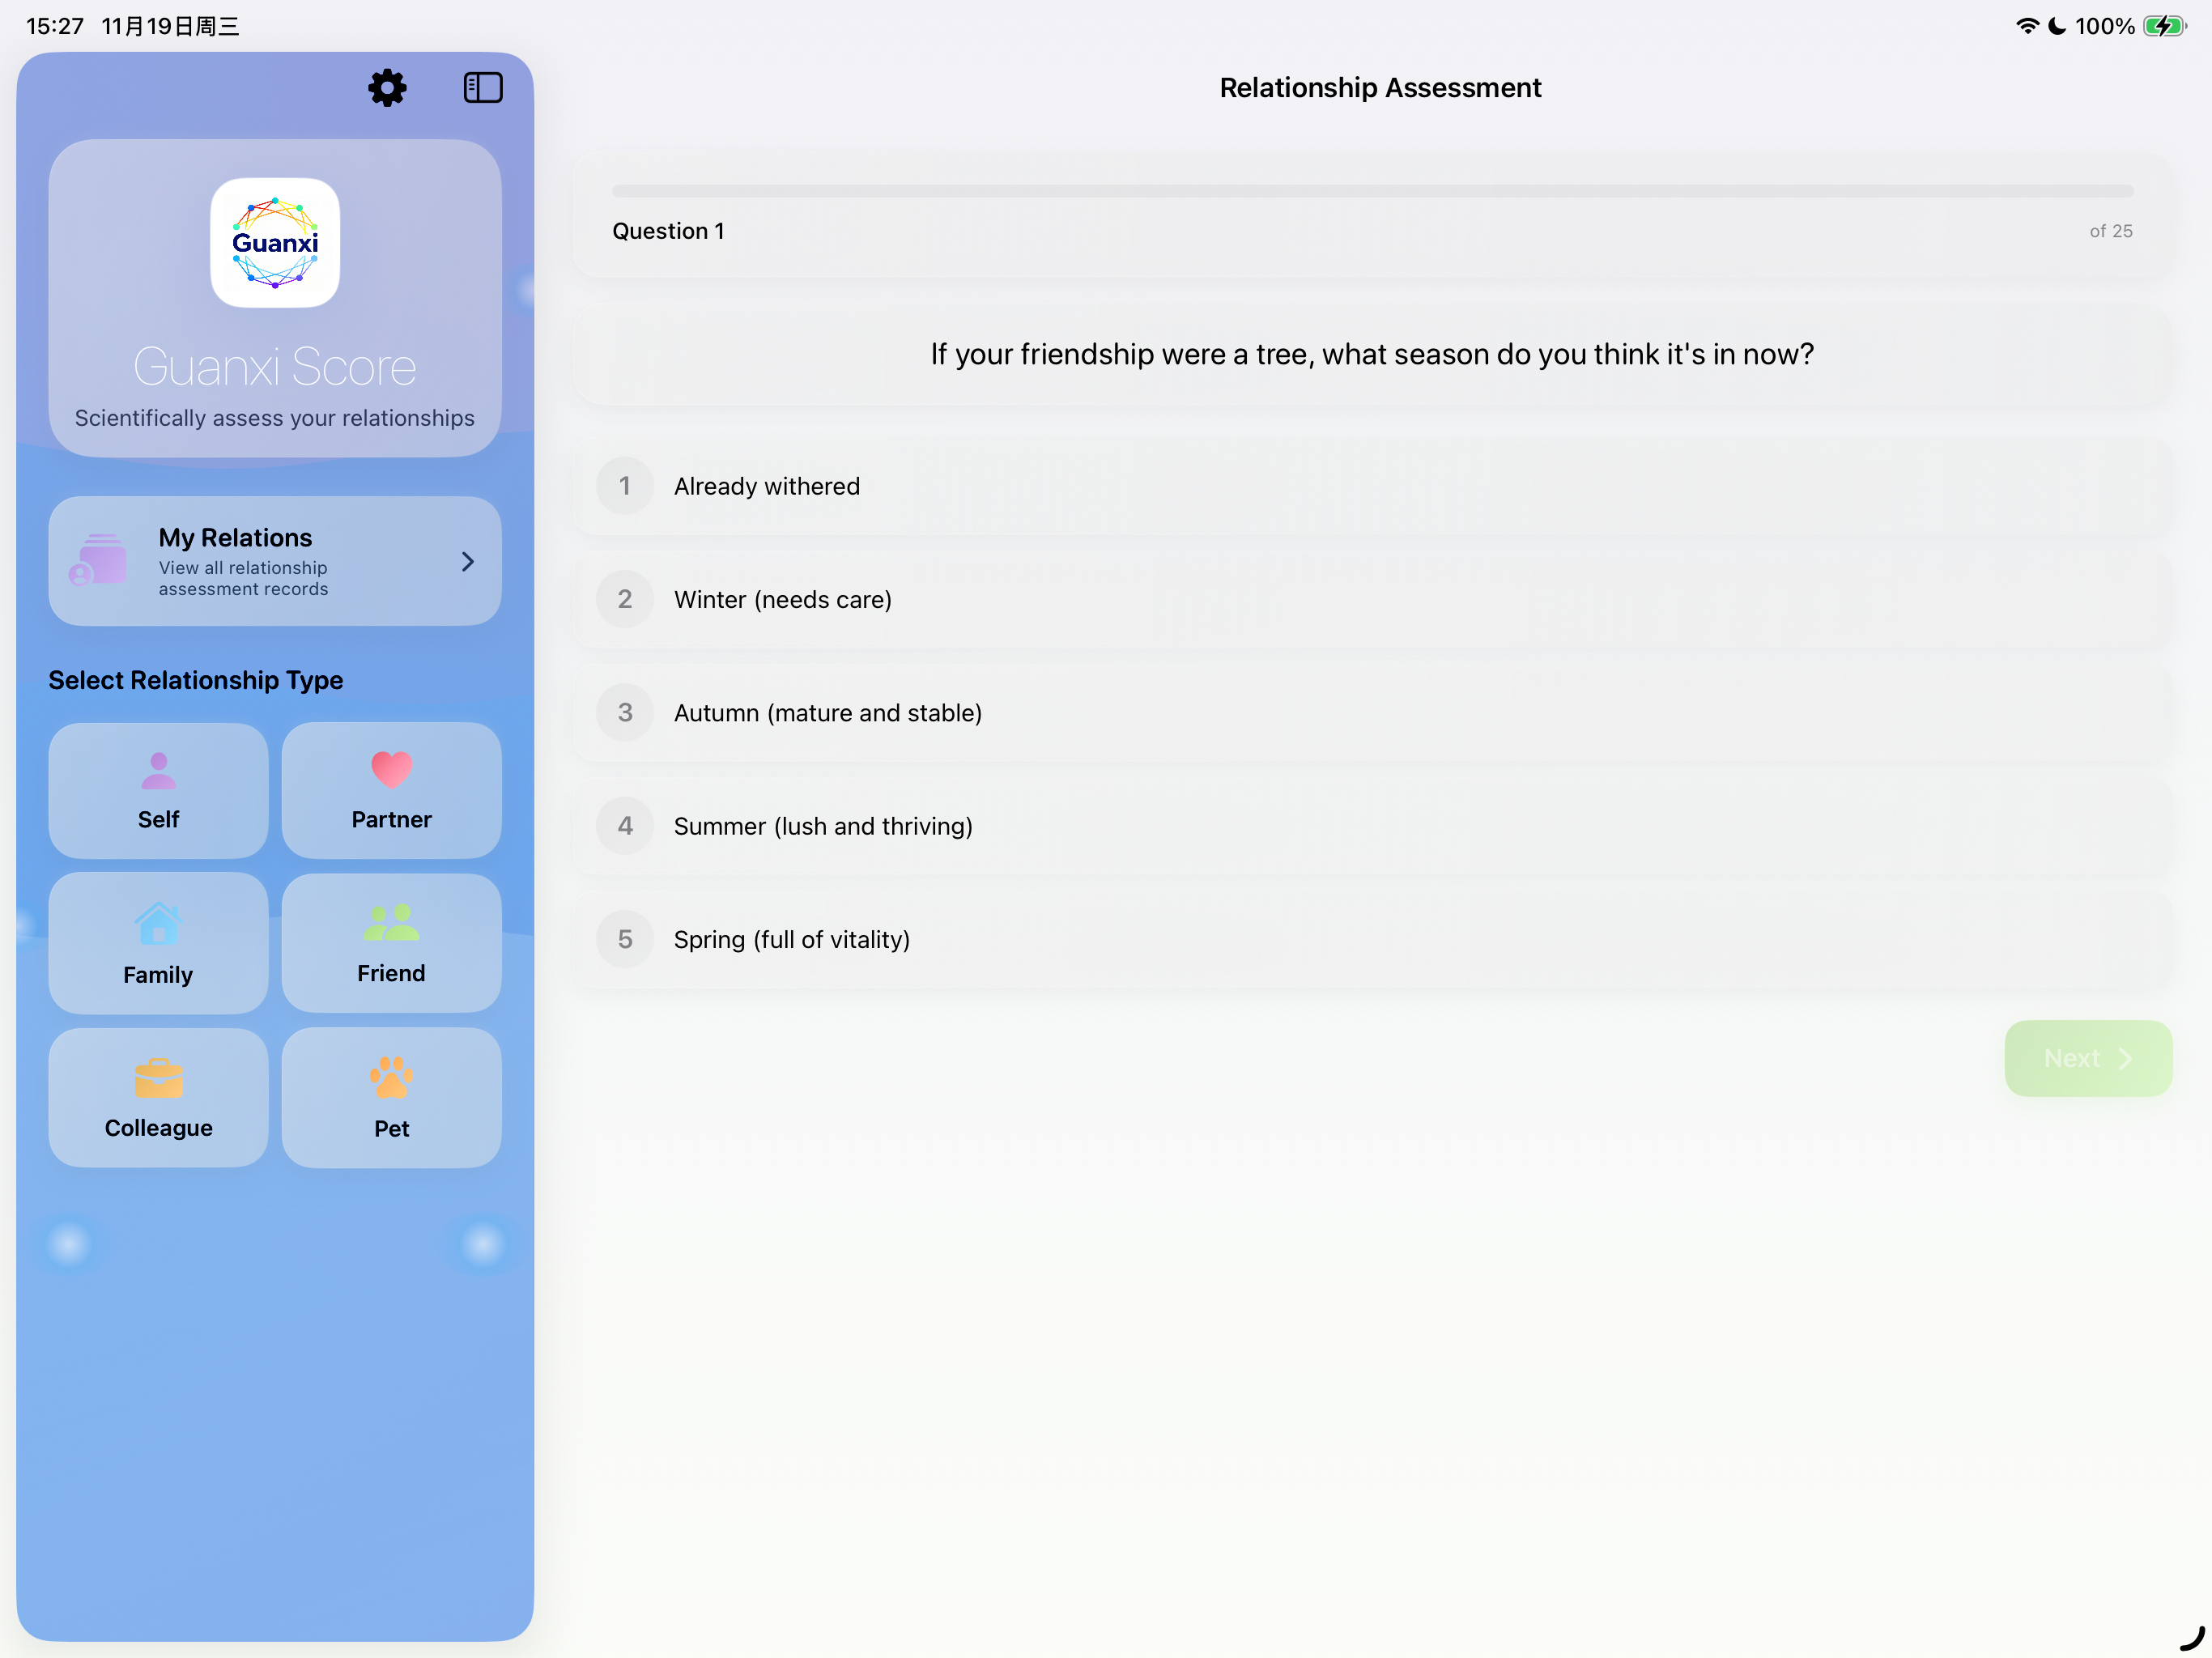Choose answer 'Already withered'

click(x=1372, y=486)
